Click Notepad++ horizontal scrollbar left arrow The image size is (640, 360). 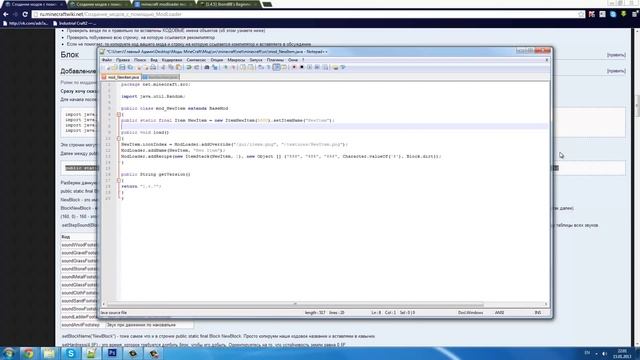point(104,304)
